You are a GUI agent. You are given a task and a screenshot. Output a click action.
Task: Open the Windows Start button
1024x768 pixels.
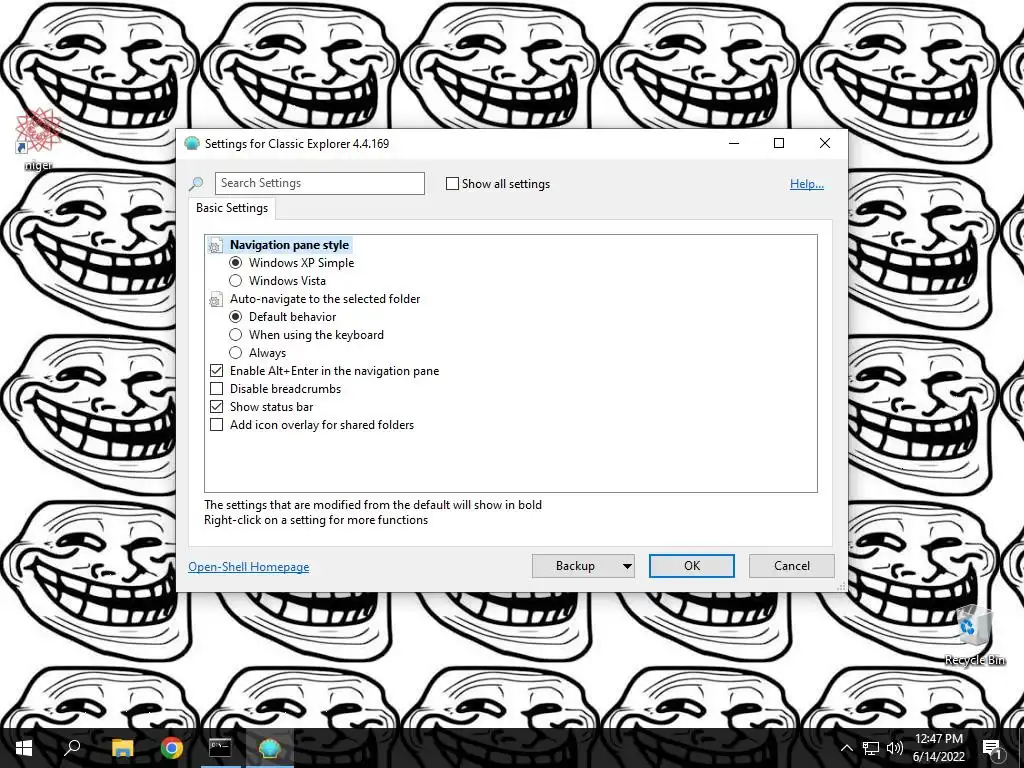(x=24, y=748)
